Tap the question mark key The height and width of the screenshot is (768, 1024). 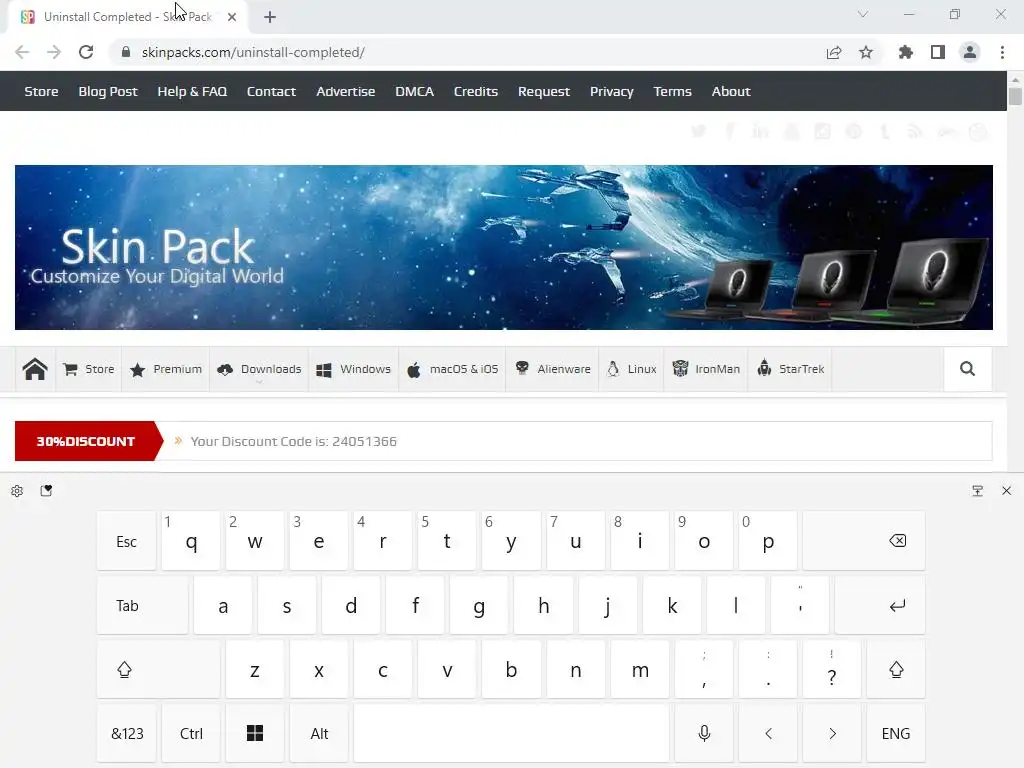[x=832, y=669]
